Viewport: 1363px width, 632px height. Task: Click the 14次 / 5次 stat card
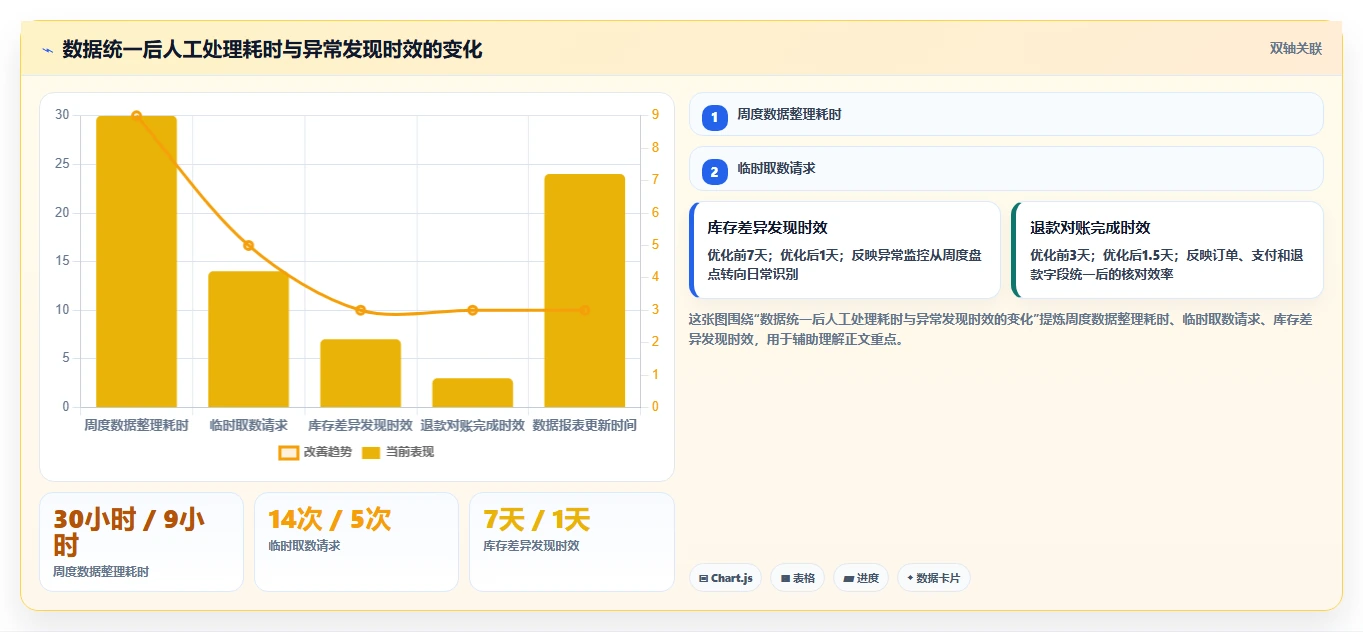click(x=356, y=542)
